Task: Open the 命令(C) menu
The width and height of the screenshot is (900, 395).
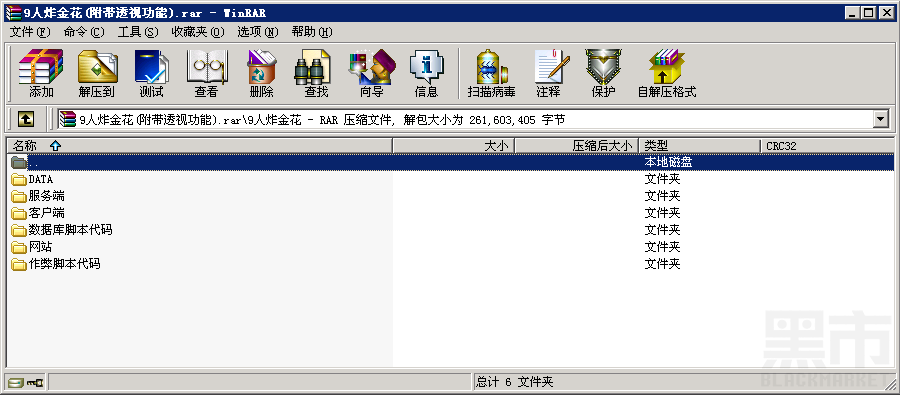Action: point(84,32)
